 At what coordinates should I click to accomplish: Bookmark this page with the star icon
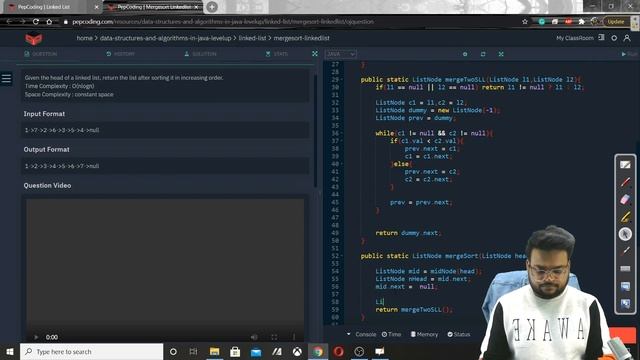click(x=525, y=22)
